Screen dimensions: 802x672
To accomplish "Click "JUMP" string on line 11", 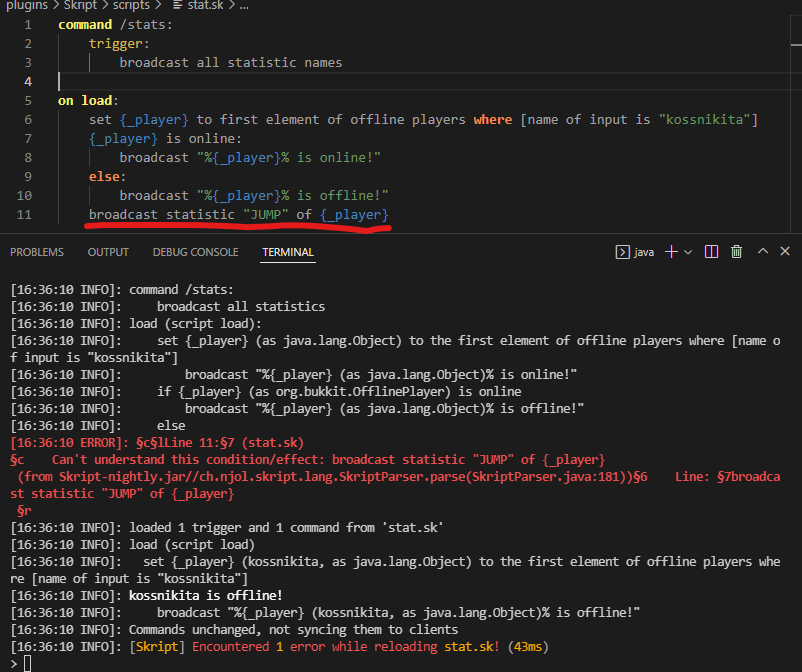I will [x=265, y=215].
